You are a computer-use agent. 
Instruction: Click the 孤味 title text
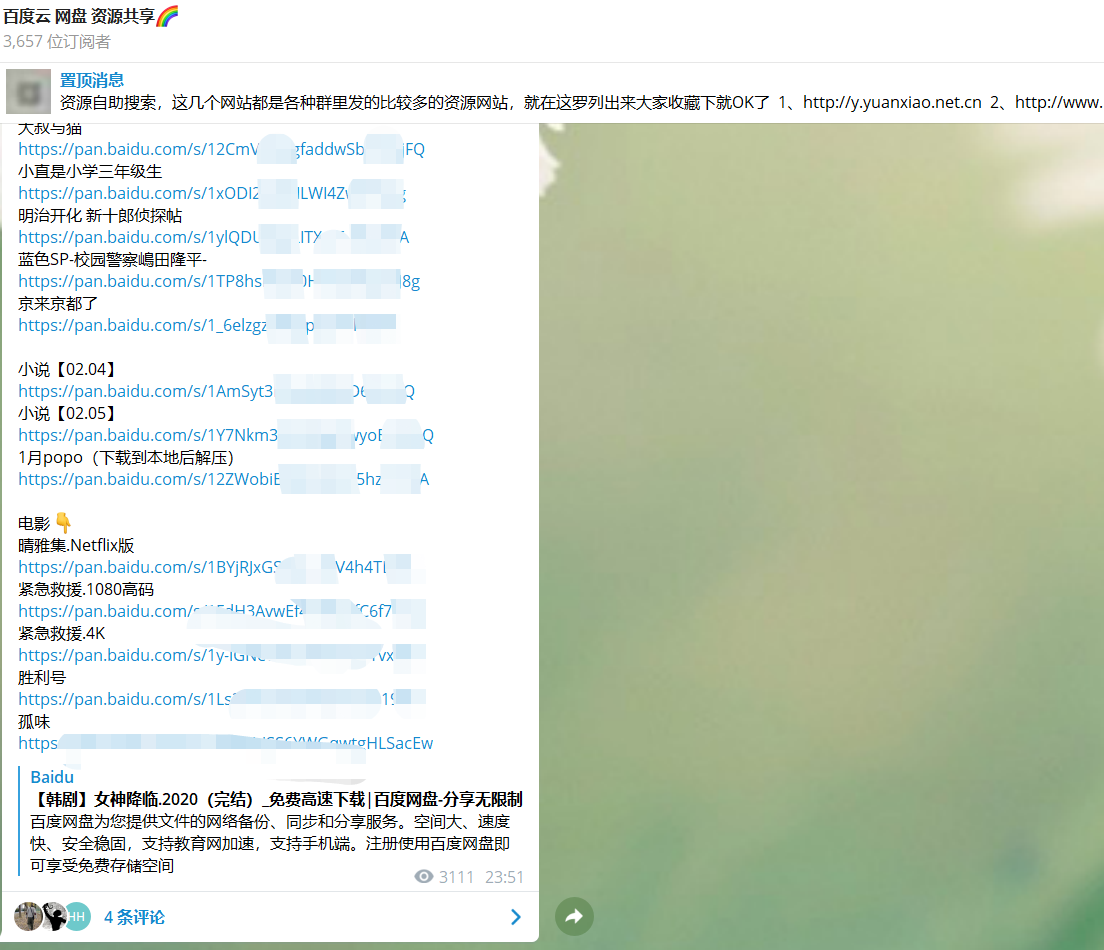[34, 722]
